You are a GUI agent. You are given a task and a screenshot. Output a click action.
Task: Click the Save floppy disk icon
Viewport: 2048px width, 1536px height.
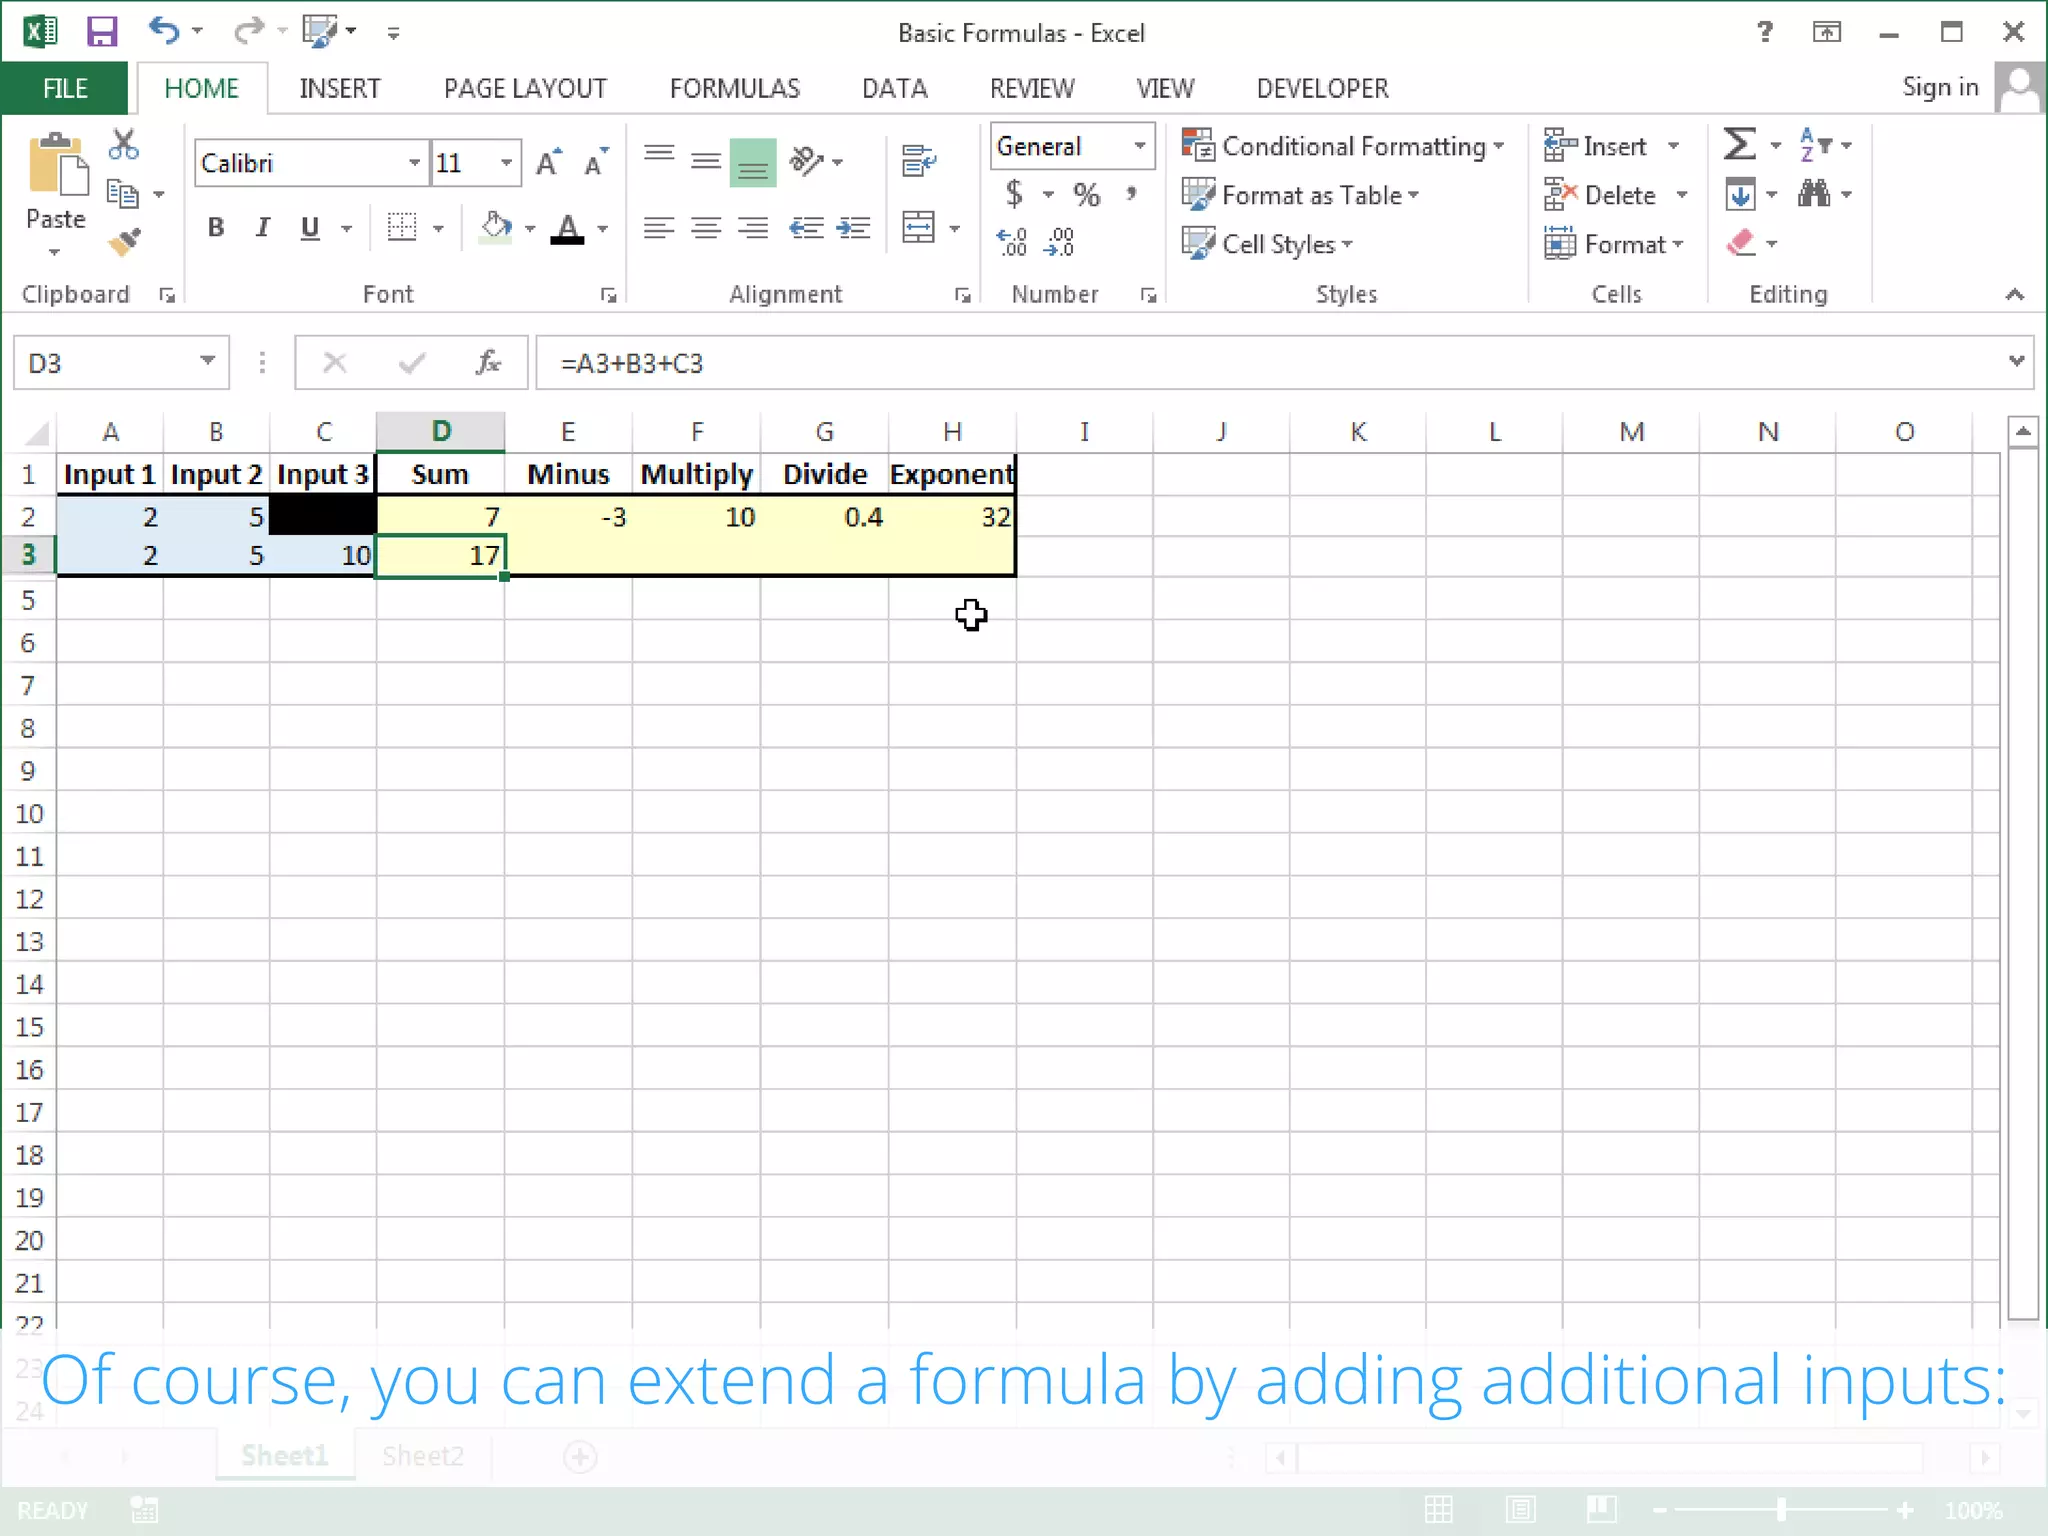pos(102,32)
